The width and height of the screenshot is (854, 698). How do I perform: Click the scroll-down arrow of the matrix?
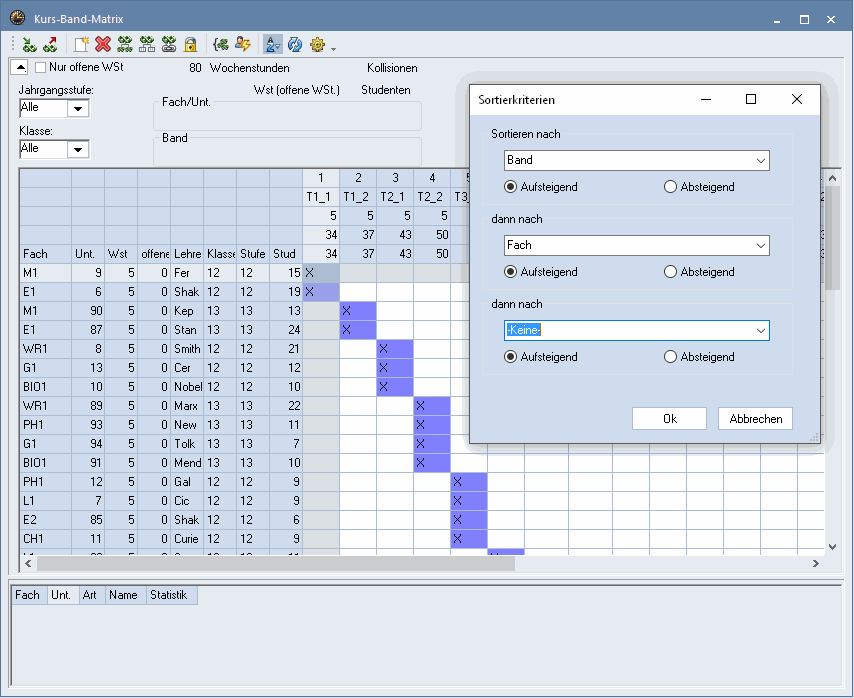click(x=832, y=547)
